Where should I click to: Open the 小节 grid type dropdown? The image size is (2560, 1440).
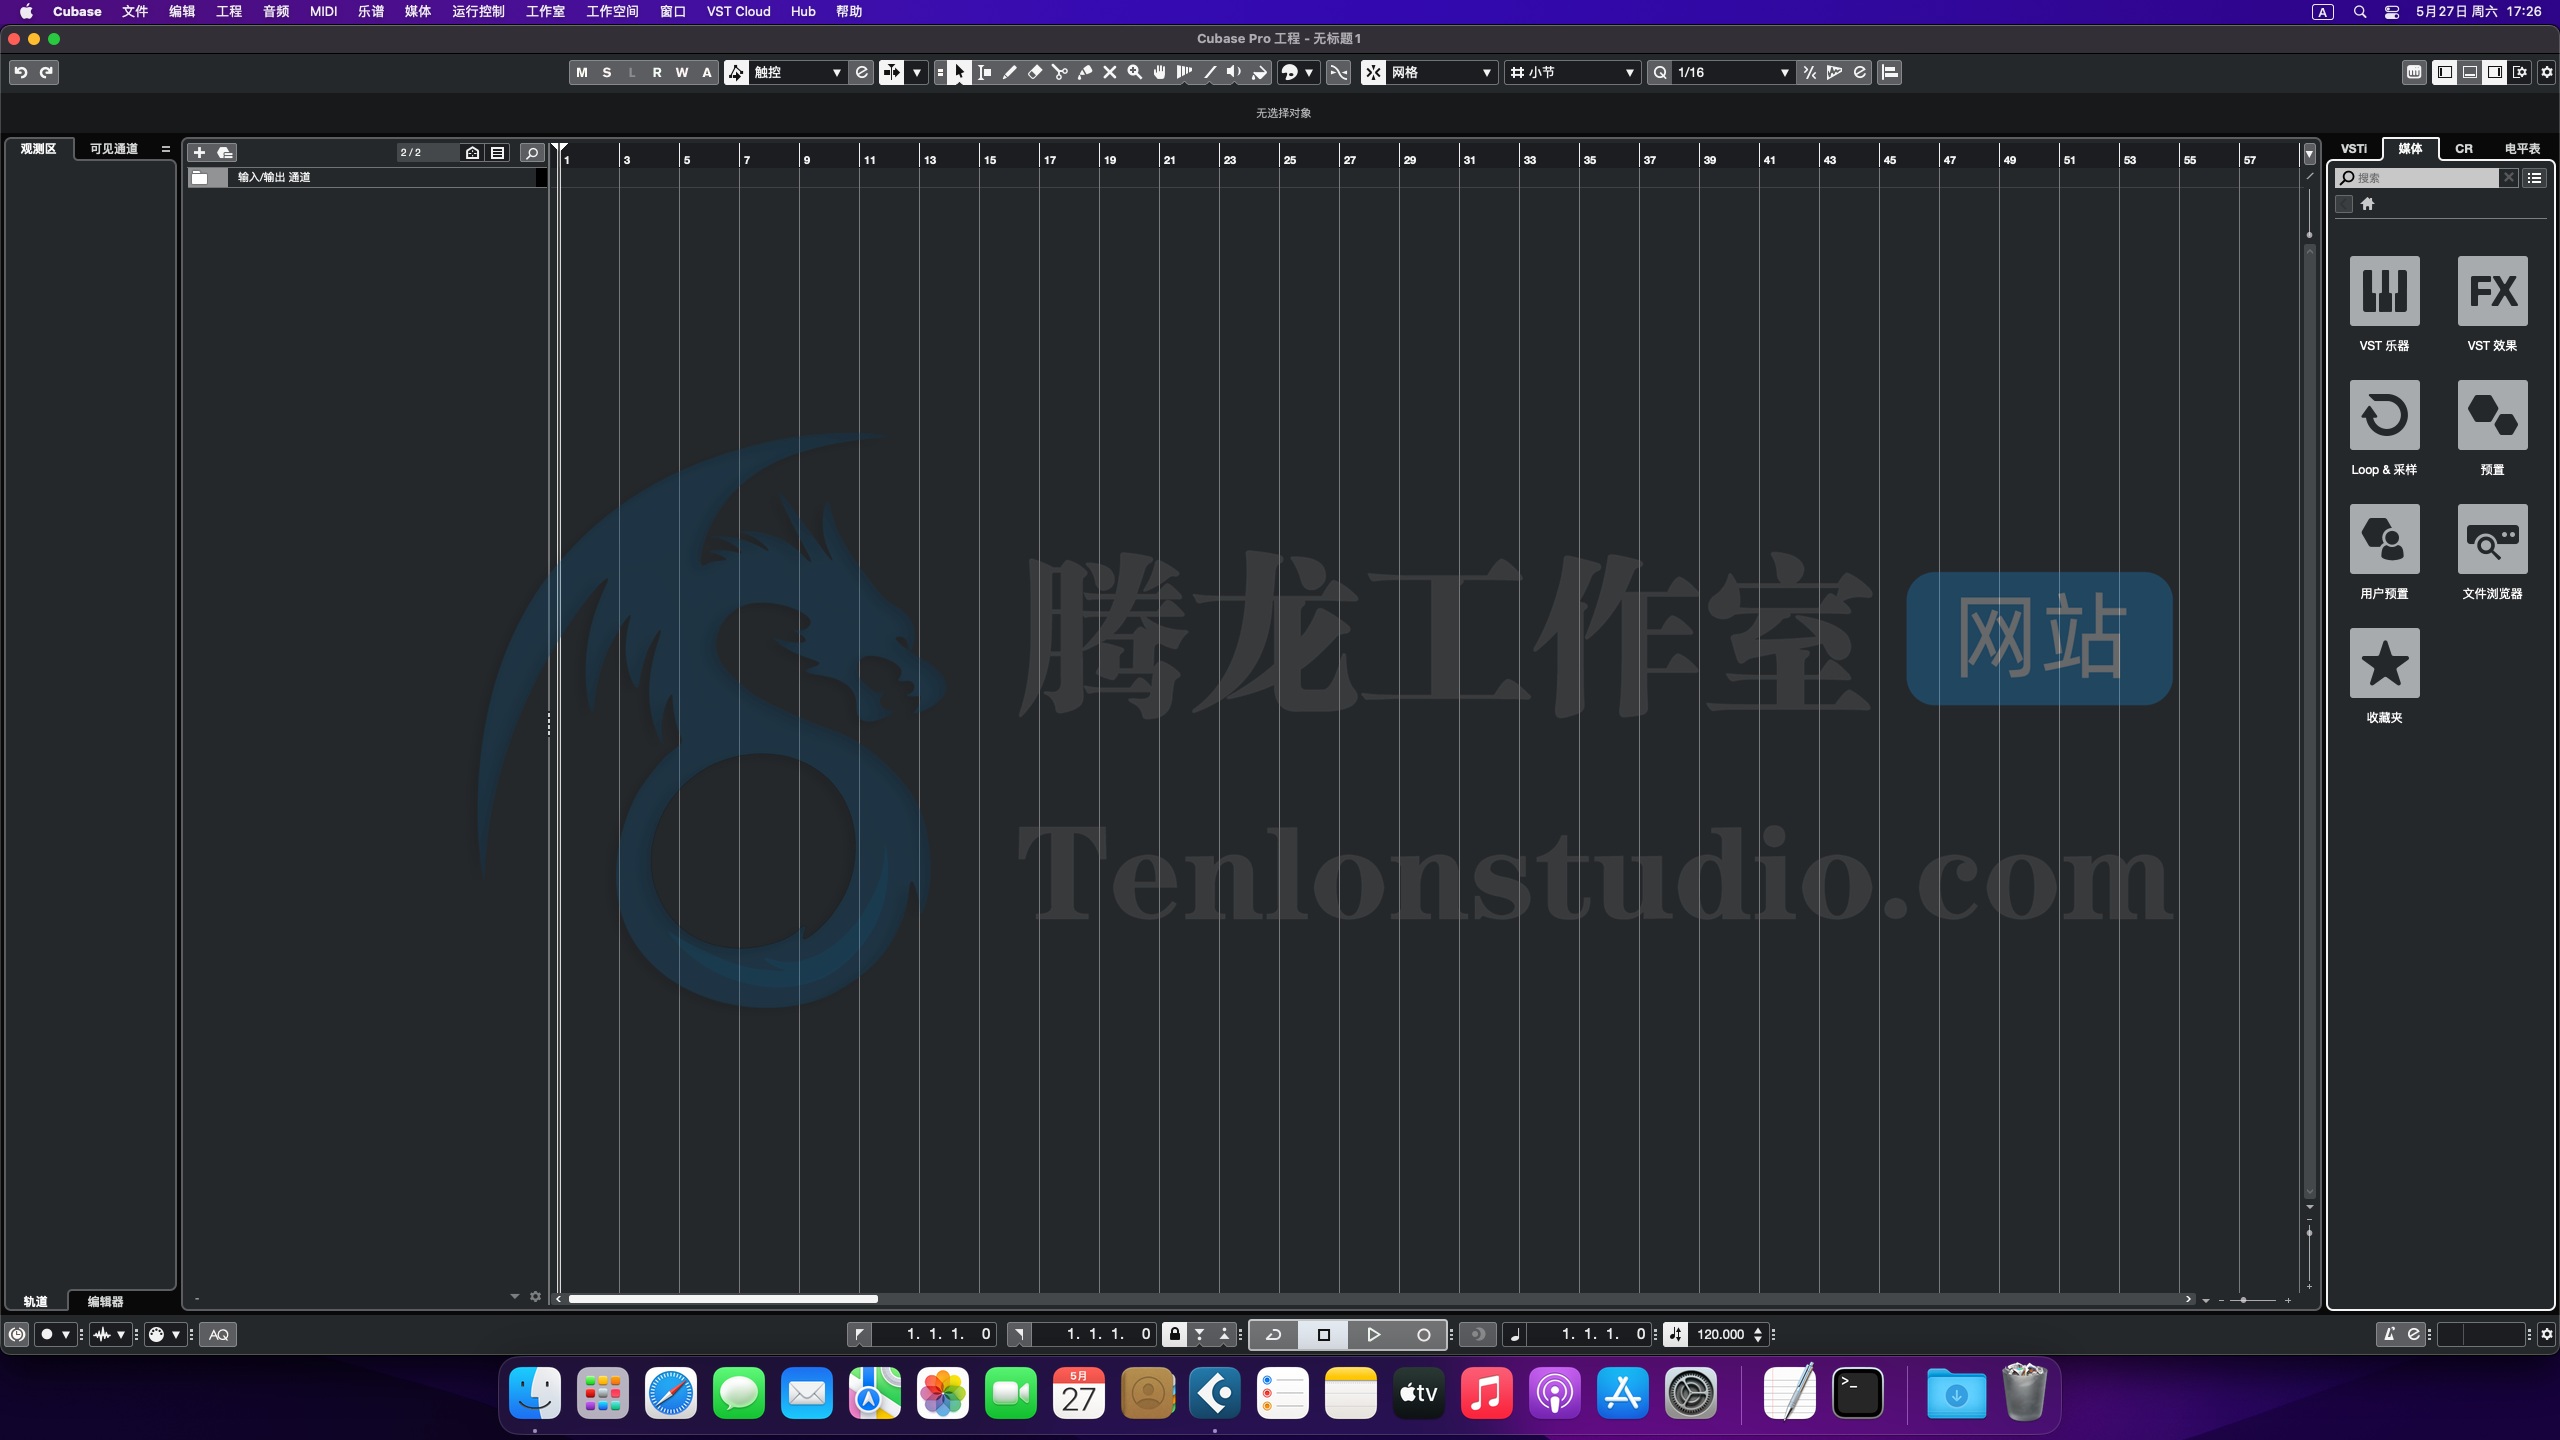tap(1573, 72)
